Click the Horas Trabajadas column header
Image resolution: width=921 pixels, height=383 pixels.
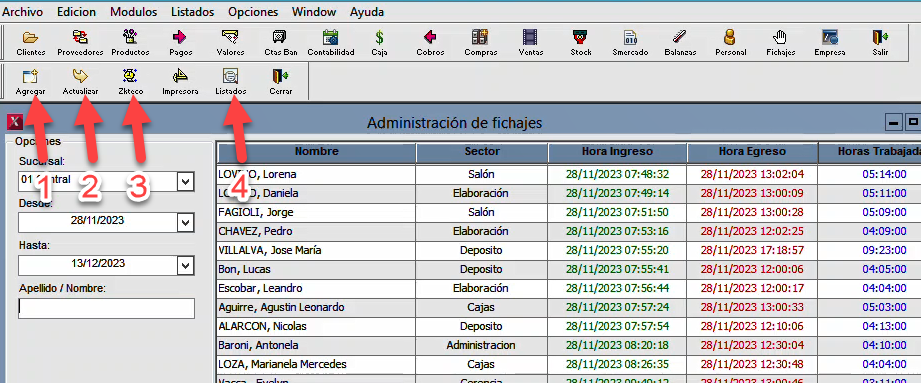870,152
